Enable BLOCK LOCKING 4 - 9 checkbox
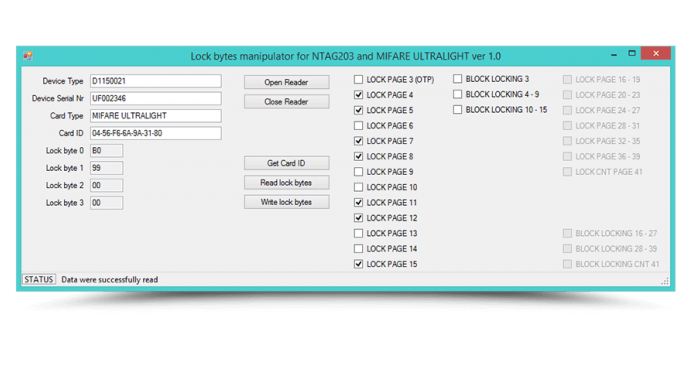This screenshot has width=690, height=373. pos(458,94)
